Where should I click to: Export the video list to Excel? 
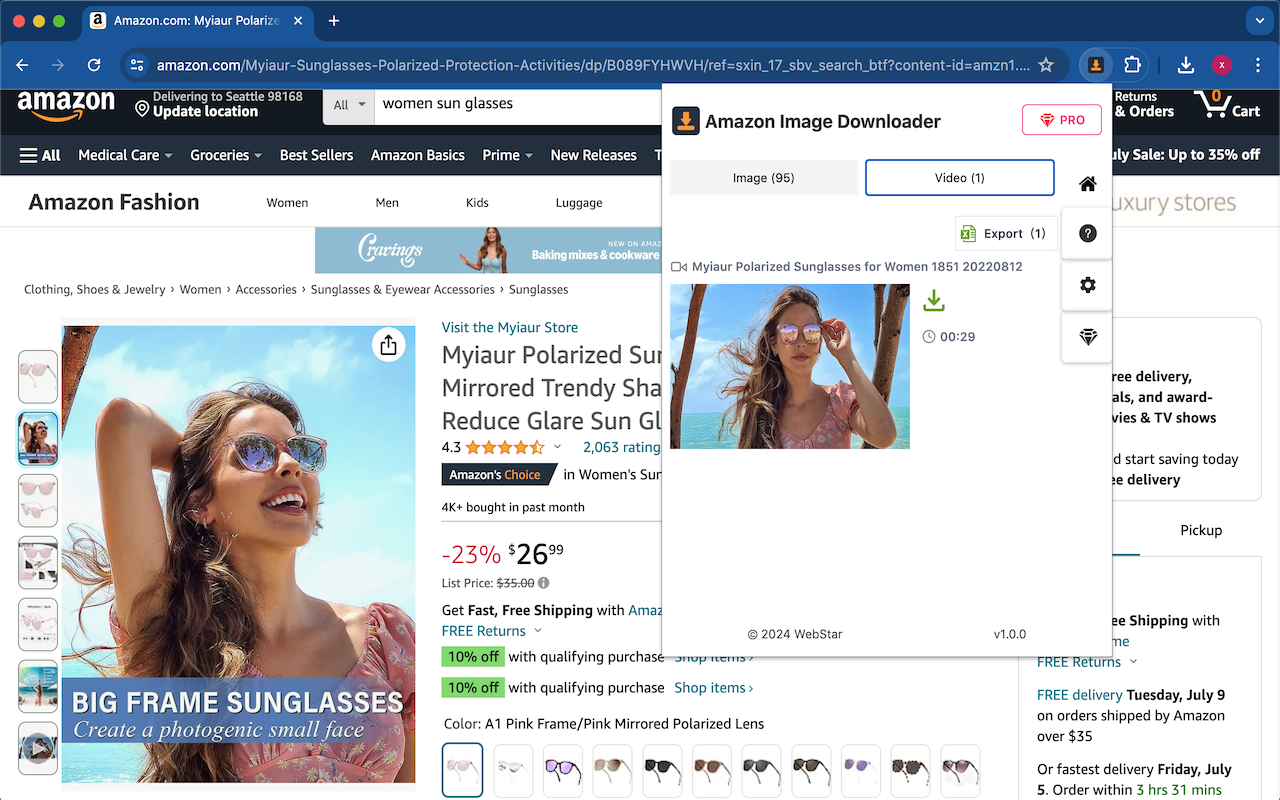coord(1006,233)
